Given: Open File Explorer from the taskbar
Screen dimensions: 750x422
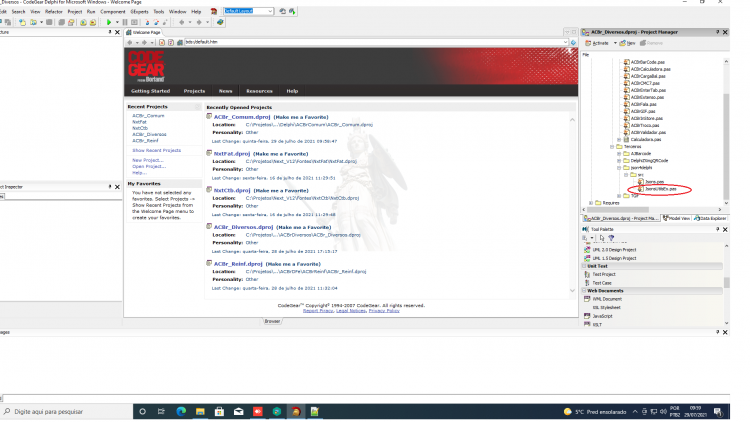Looking at the screenshot, I should [x=200, y=411].
